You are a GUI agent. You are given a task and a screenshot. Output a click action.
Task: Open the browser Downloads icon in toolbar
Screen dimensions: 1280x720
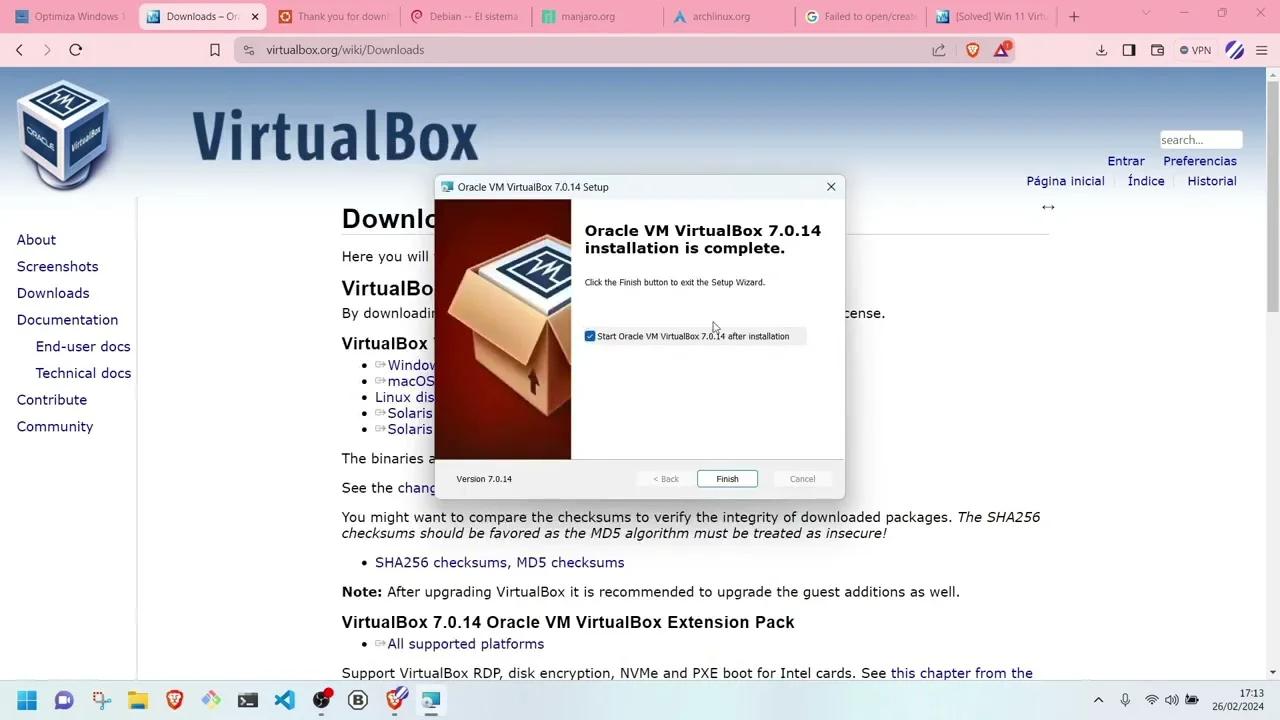[x=1102, y=50]
